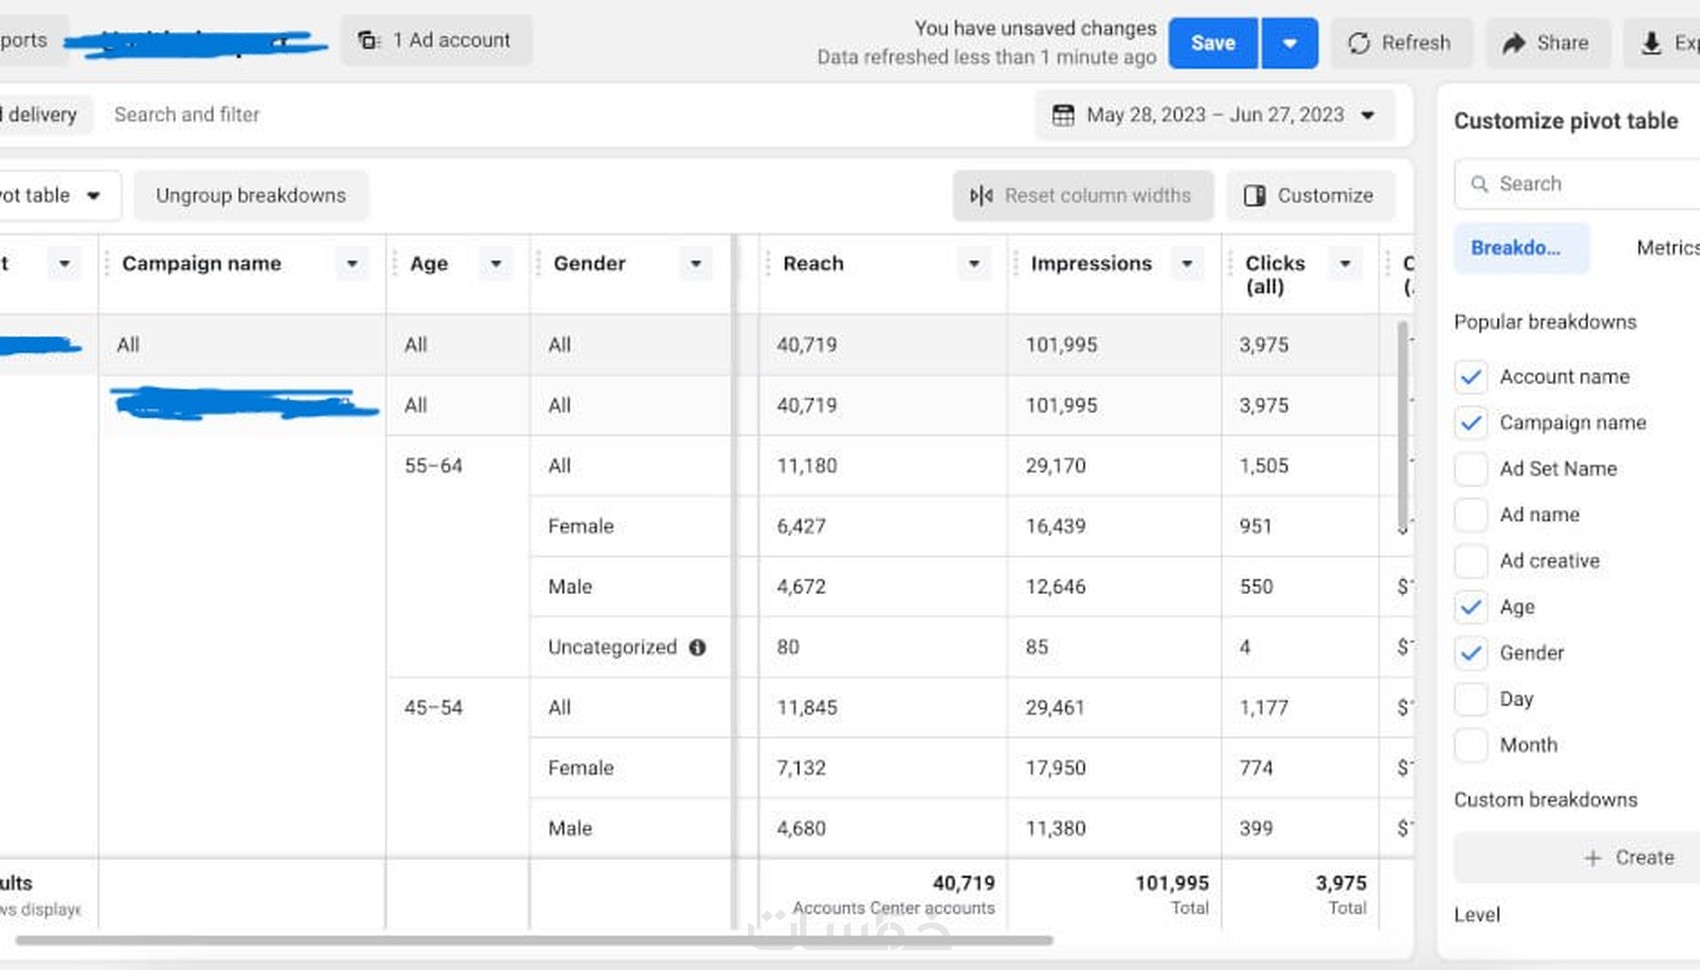Enable the Ad Set Name breakdown
Screen dimensions: 1700x970
pos(1471,469)
